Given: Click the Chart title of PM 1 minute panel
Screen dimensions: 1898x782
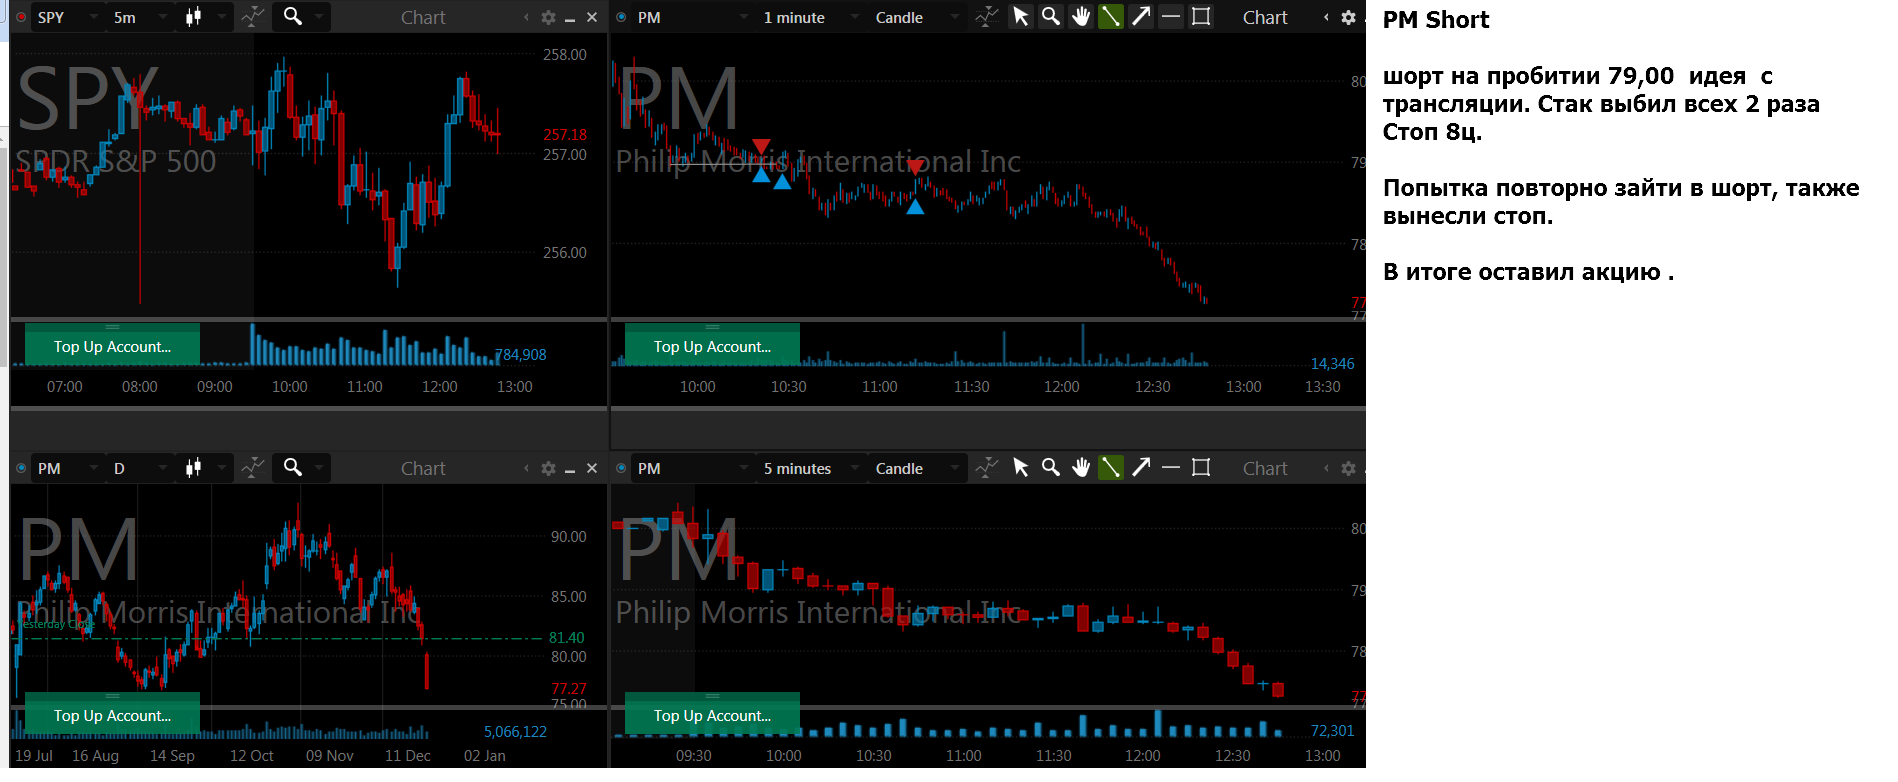Looking at the screenshot, I should [1265, 17].
